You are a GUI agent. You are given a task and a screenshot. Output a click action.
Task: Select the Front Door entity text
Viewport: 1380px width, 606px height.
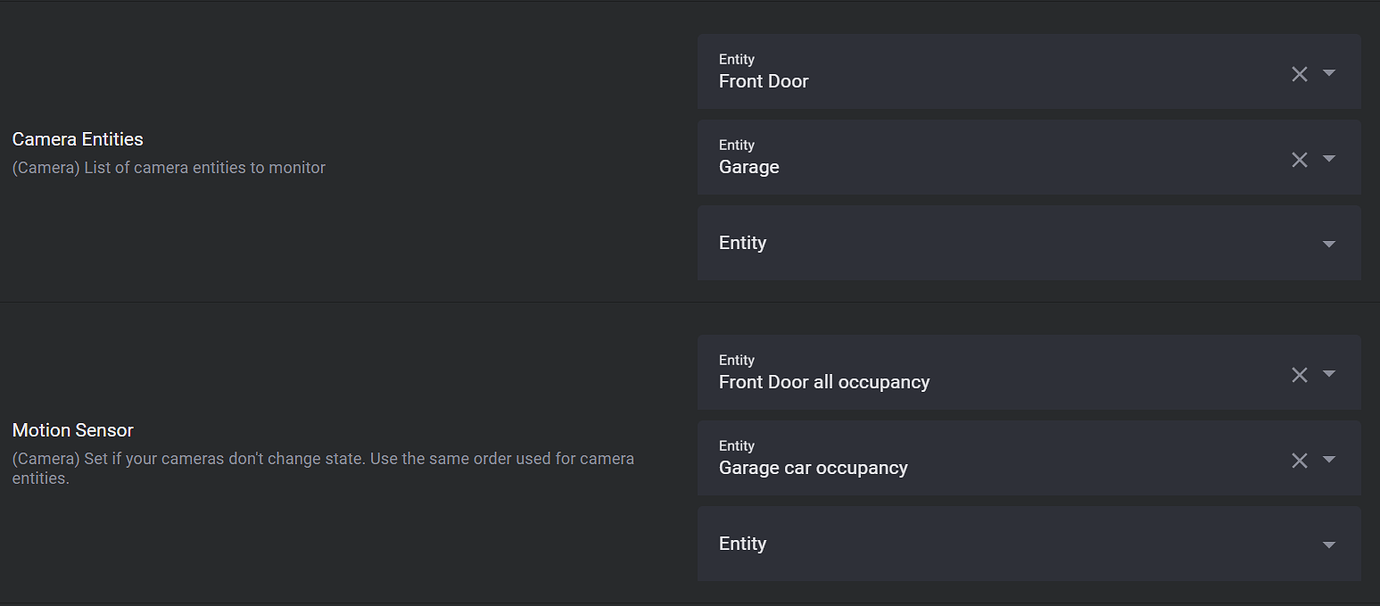click(x=763, y=81)
